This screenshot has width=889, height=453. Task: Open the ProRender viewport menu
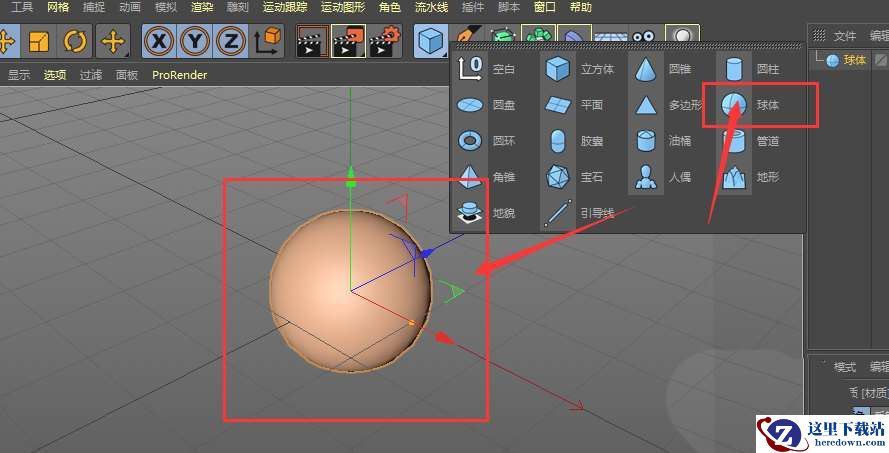pyautogui.click(x=180, y=75)
